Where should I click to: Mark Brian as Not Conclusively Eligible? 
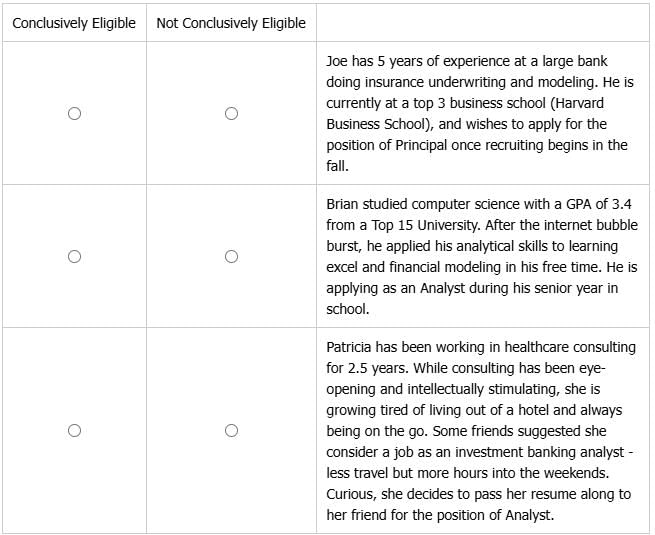pos(231,257)
